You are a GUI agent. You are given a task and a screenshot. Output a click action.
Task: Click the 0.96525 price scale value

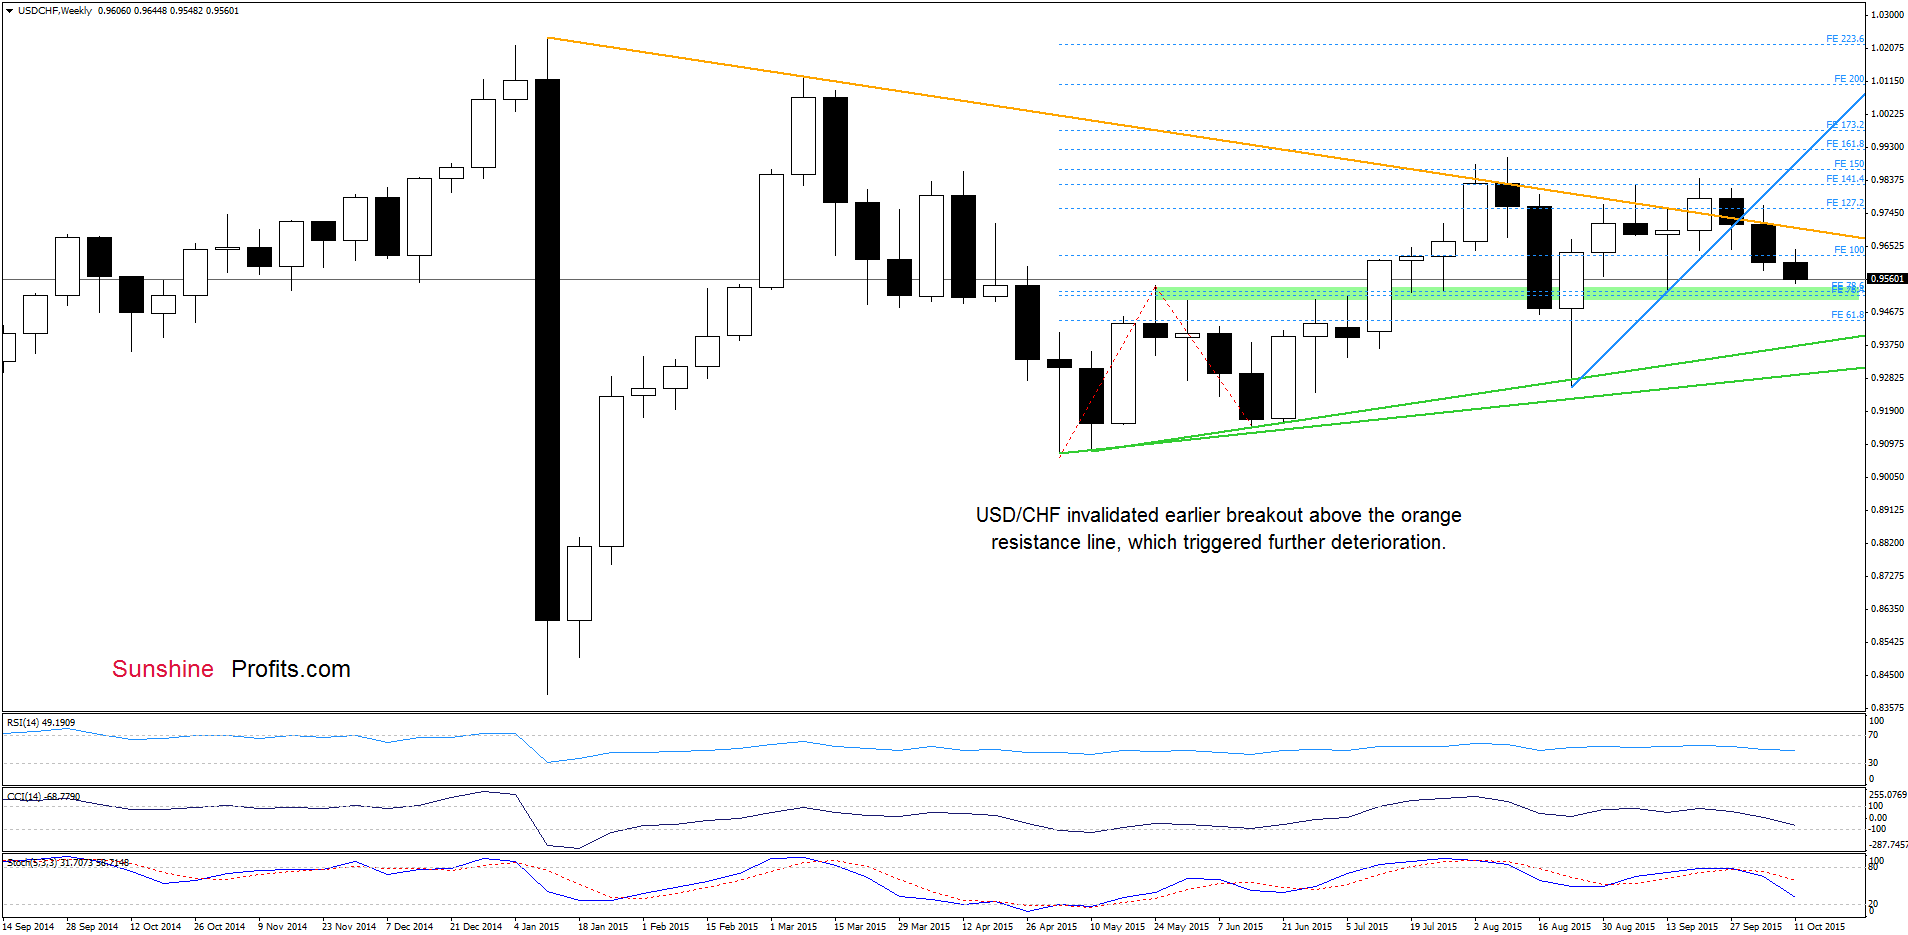coord(1887,246)
